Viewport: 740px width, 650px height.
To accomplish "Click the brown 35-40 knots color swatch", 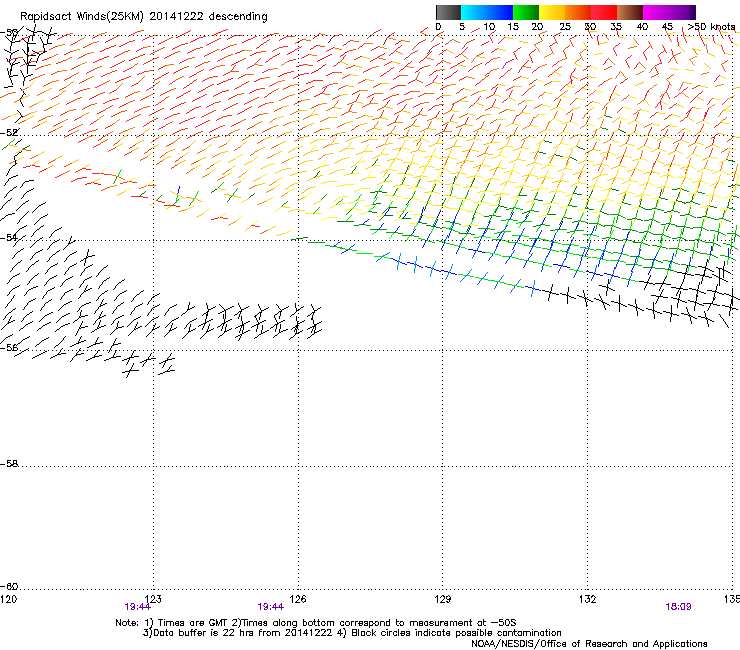I will coord(630,12).
